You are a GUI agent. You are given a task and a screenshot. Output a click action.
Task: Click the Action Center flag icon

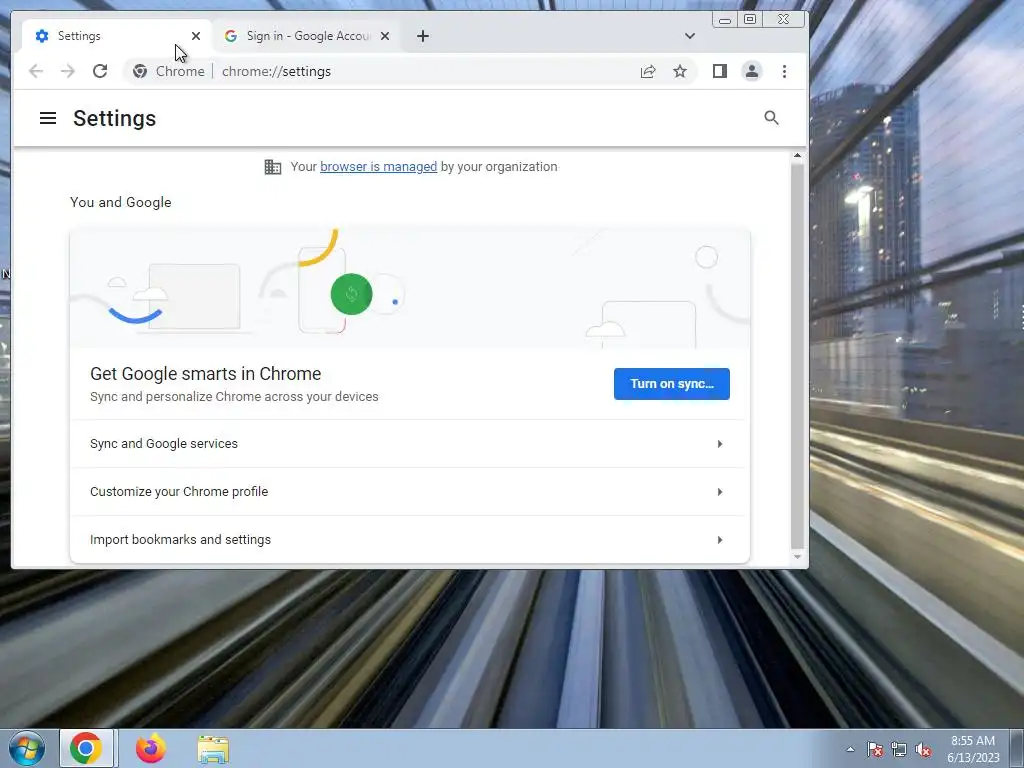875,749
